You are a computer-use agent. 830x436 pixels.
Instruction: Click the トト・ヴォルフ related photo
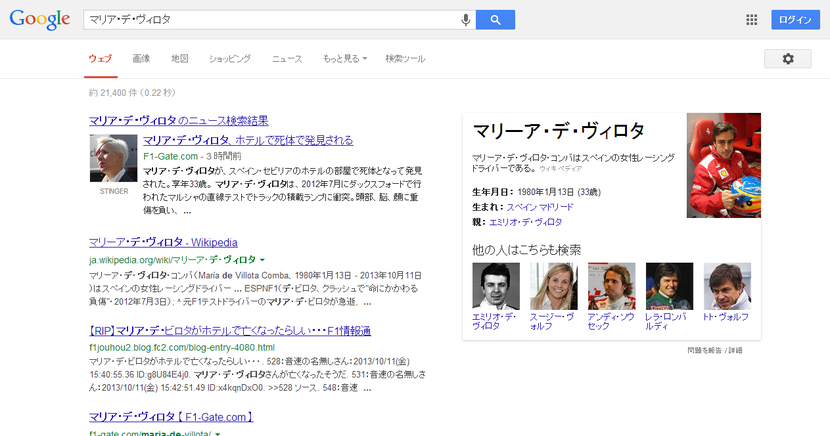click(727, 286)
